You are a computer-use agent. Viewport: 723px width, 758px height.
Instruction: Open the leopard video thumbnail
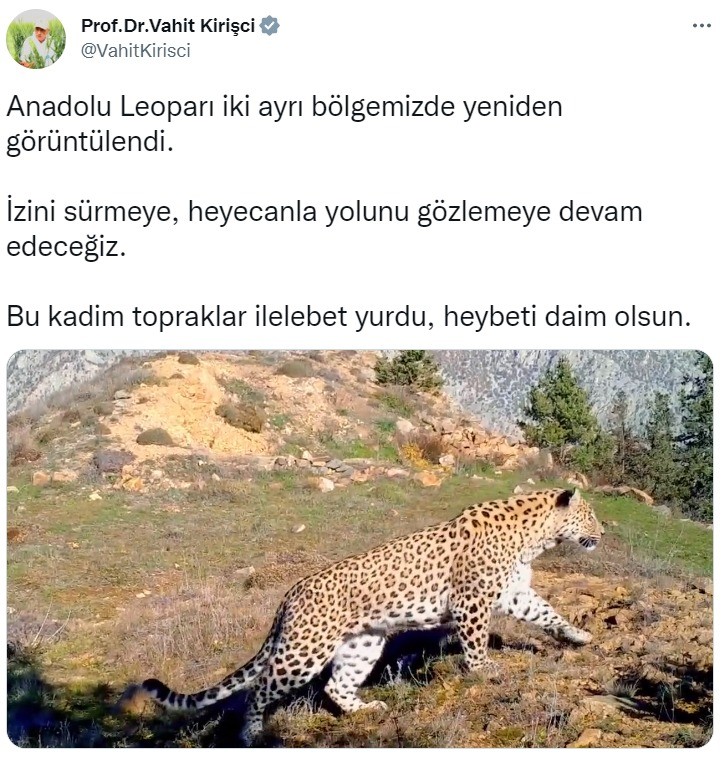(360, 548)
